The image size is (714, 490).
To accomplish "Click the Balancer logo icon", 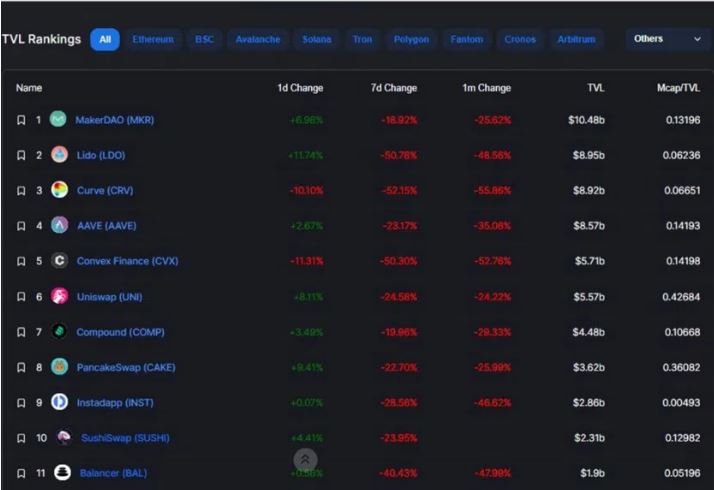I will (x=62, y=473).
